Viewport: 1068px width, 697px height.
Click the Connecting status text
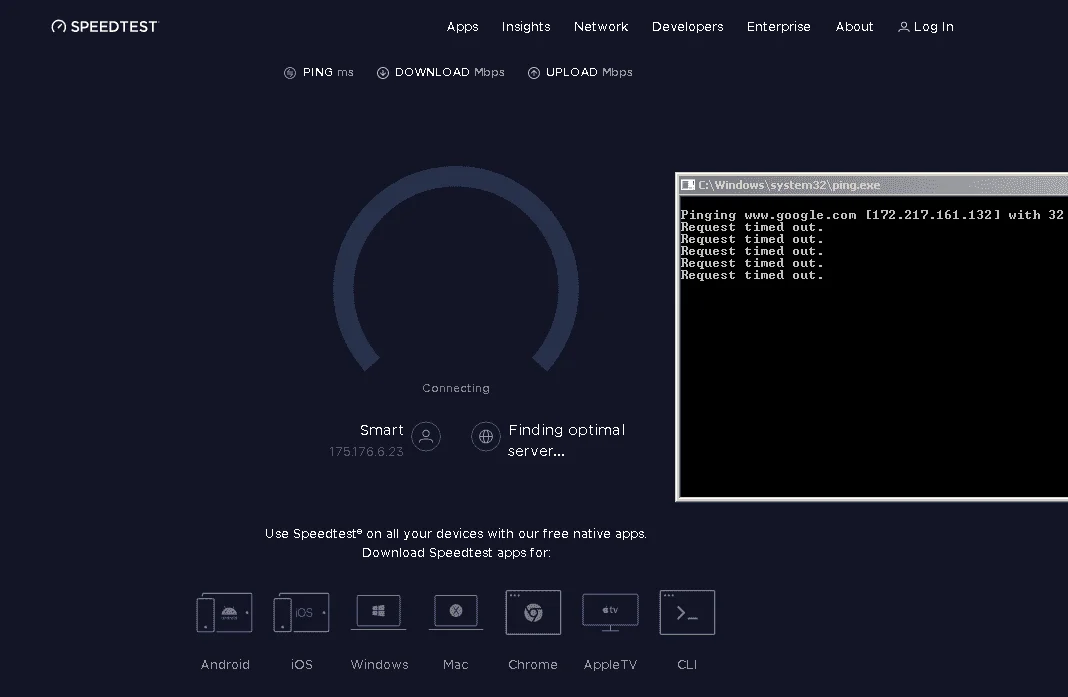456,388
